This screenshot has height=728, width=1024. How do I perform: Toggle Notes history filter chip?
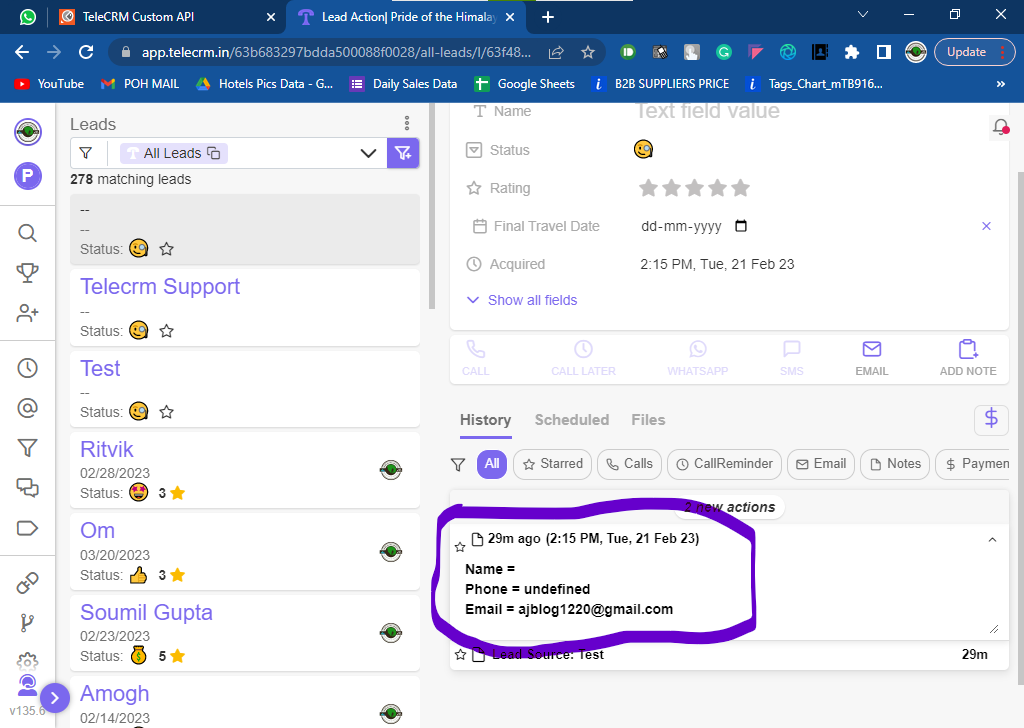tap(895, 464)
